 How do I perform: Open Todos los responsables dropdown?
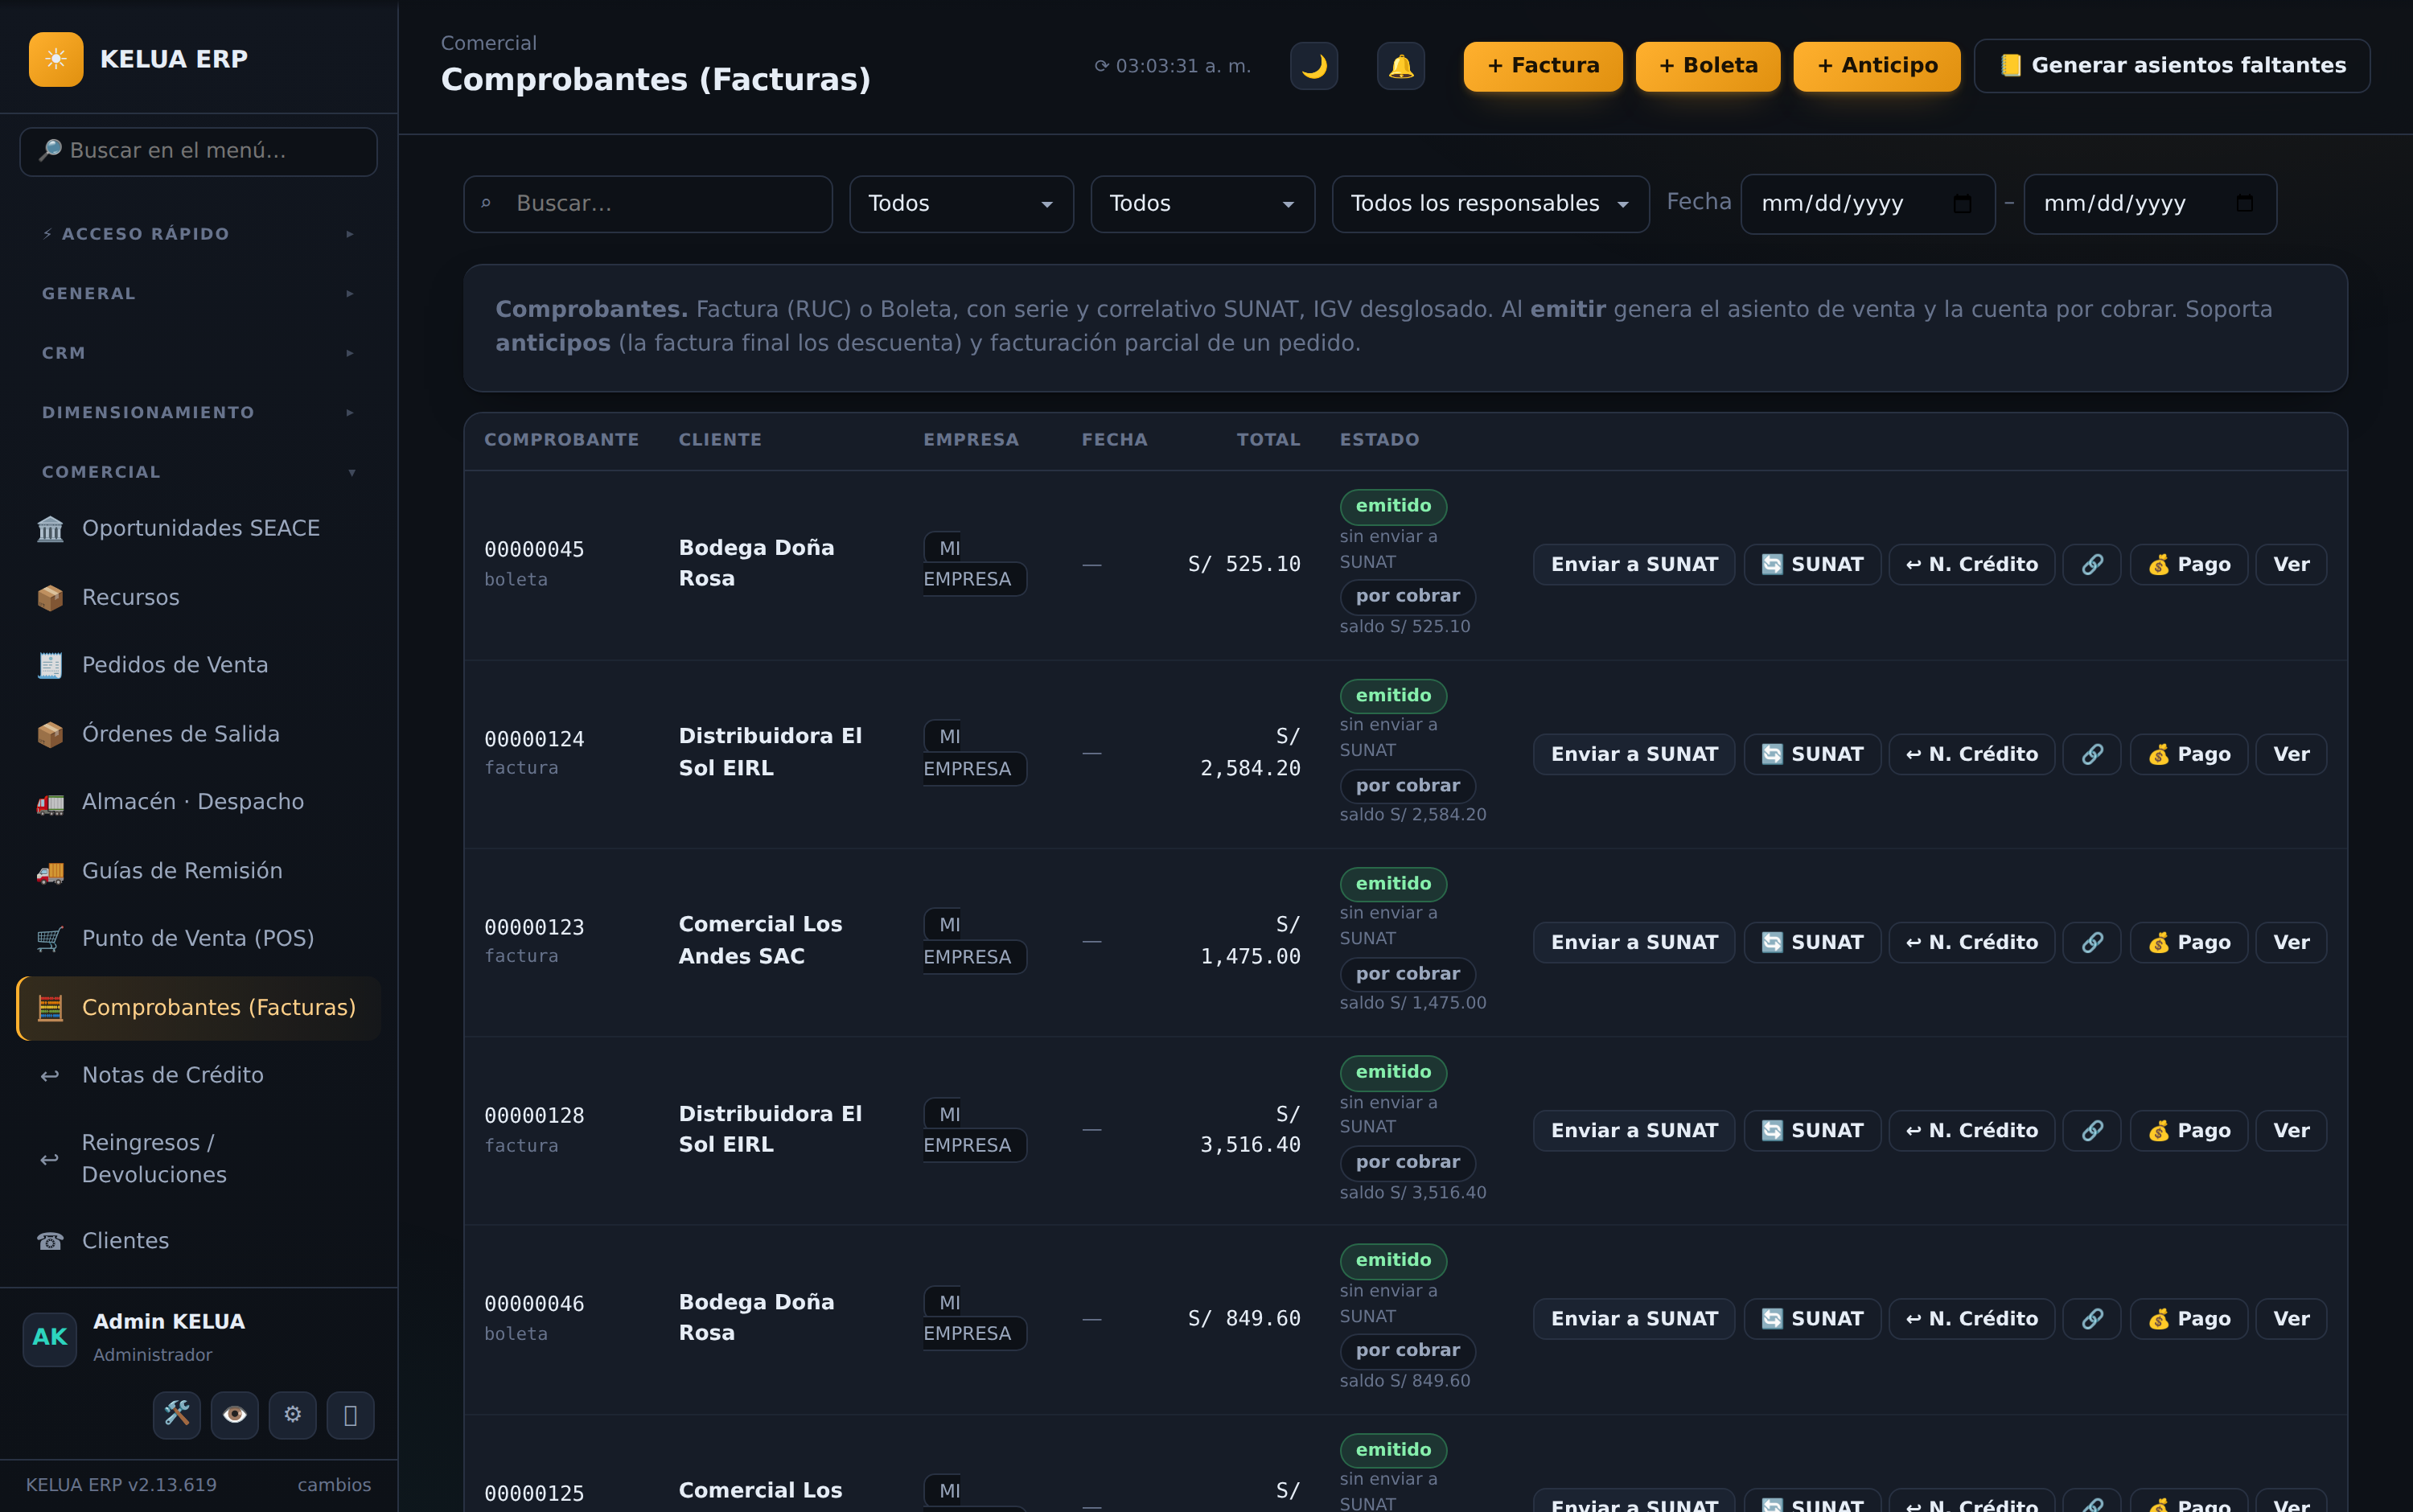[1490, 204]
